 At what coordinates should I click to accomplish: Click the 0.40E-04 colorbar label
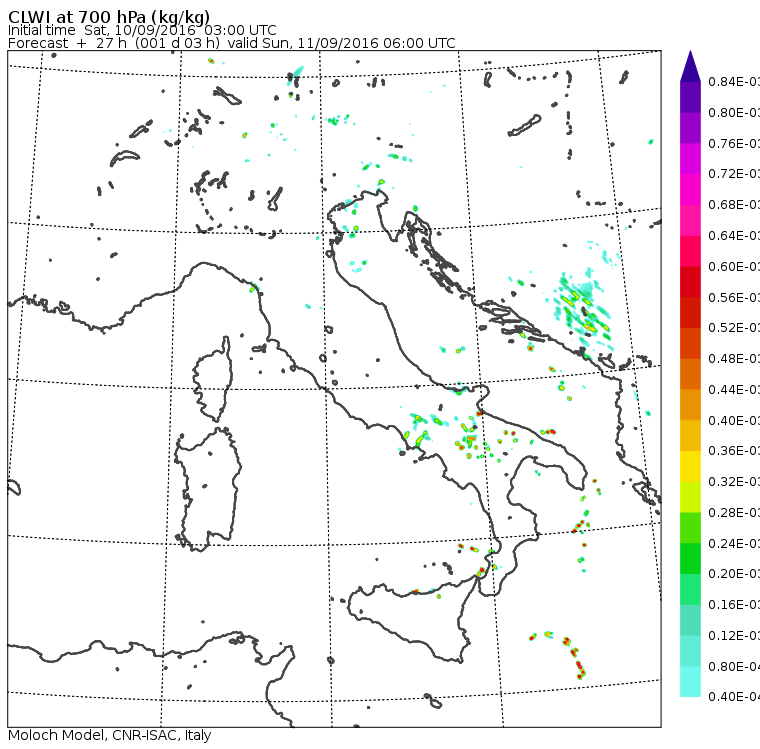click(x=734, y=697)
